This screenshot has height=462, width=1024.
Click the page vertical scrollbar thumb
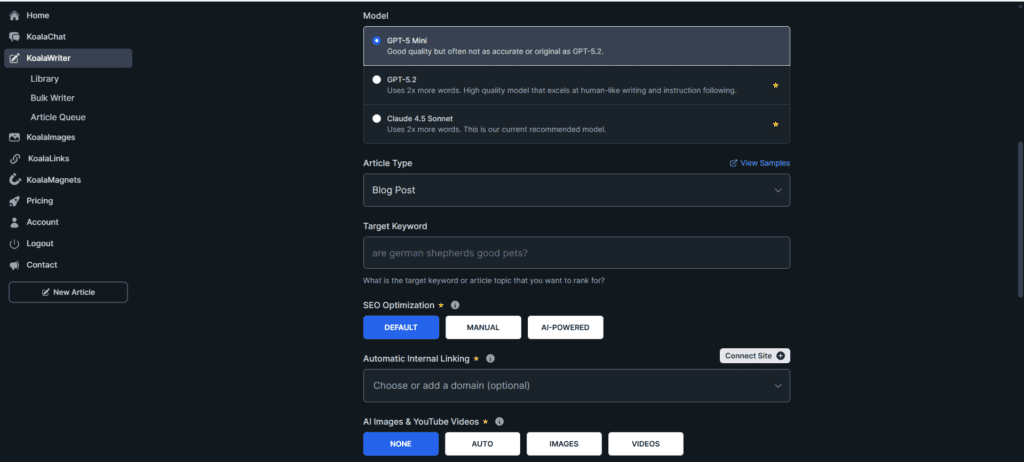(x=1020, y=219)
